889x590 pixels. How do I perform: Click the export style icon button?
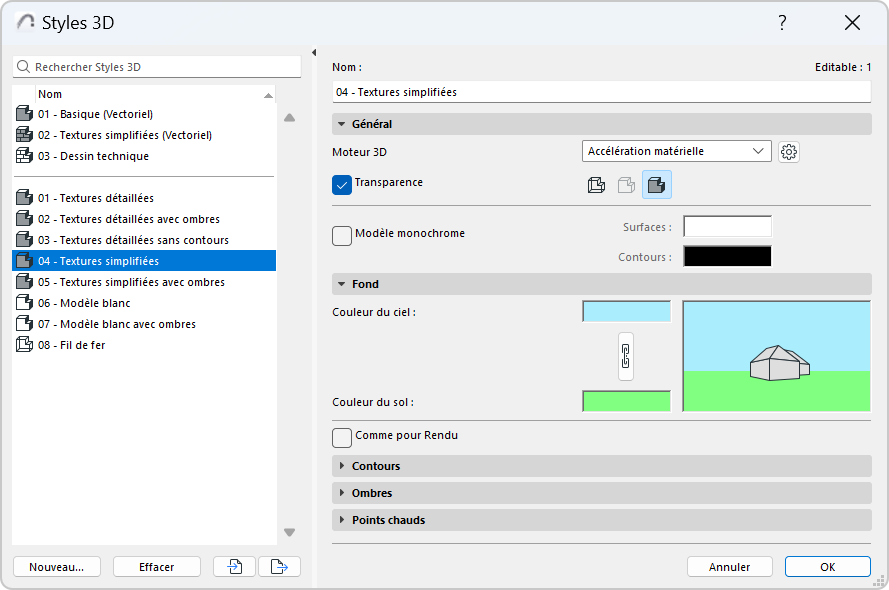pos(279,567)
